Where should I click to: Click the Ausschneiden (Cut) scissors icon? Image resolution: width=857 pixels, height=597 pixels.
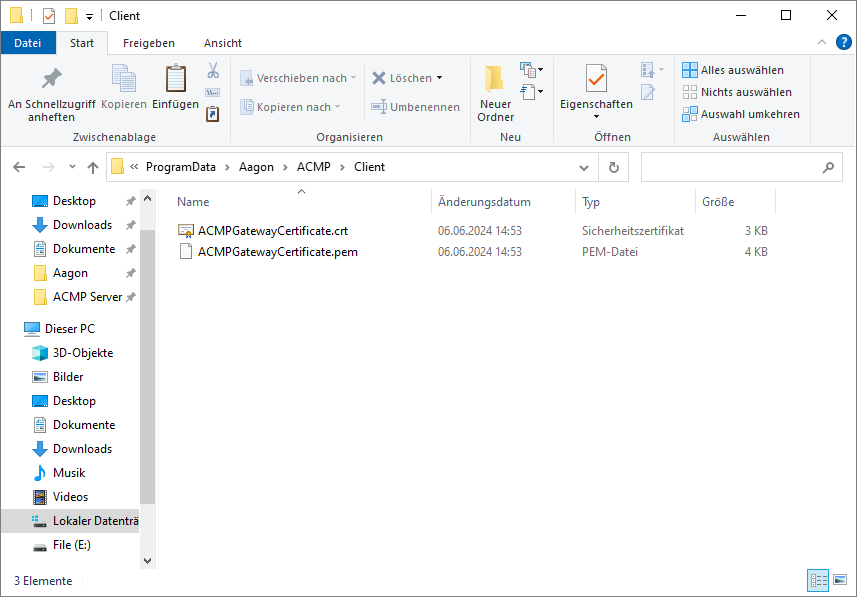(213, 70)
